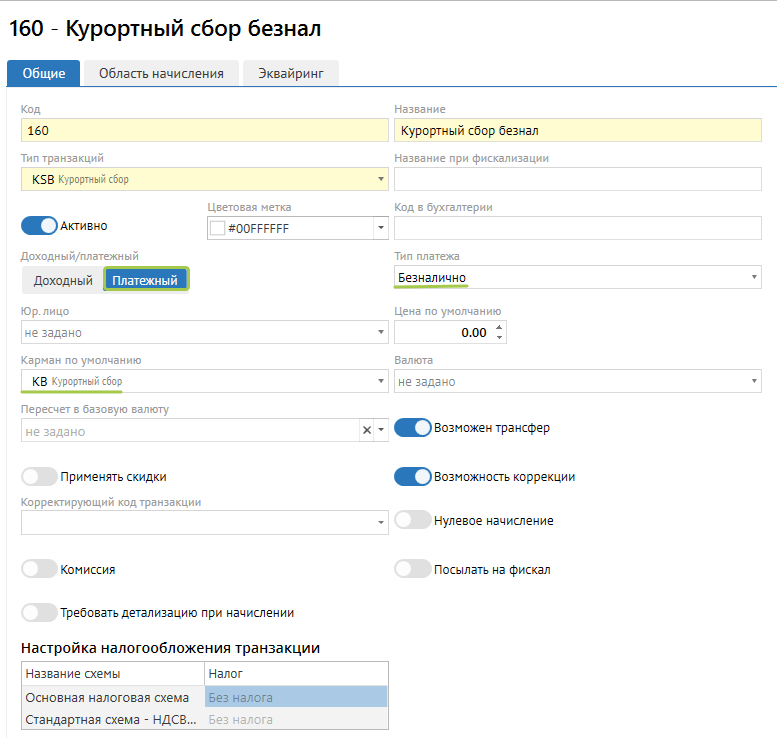Select Основная налоговая схема tax cell

296,697
